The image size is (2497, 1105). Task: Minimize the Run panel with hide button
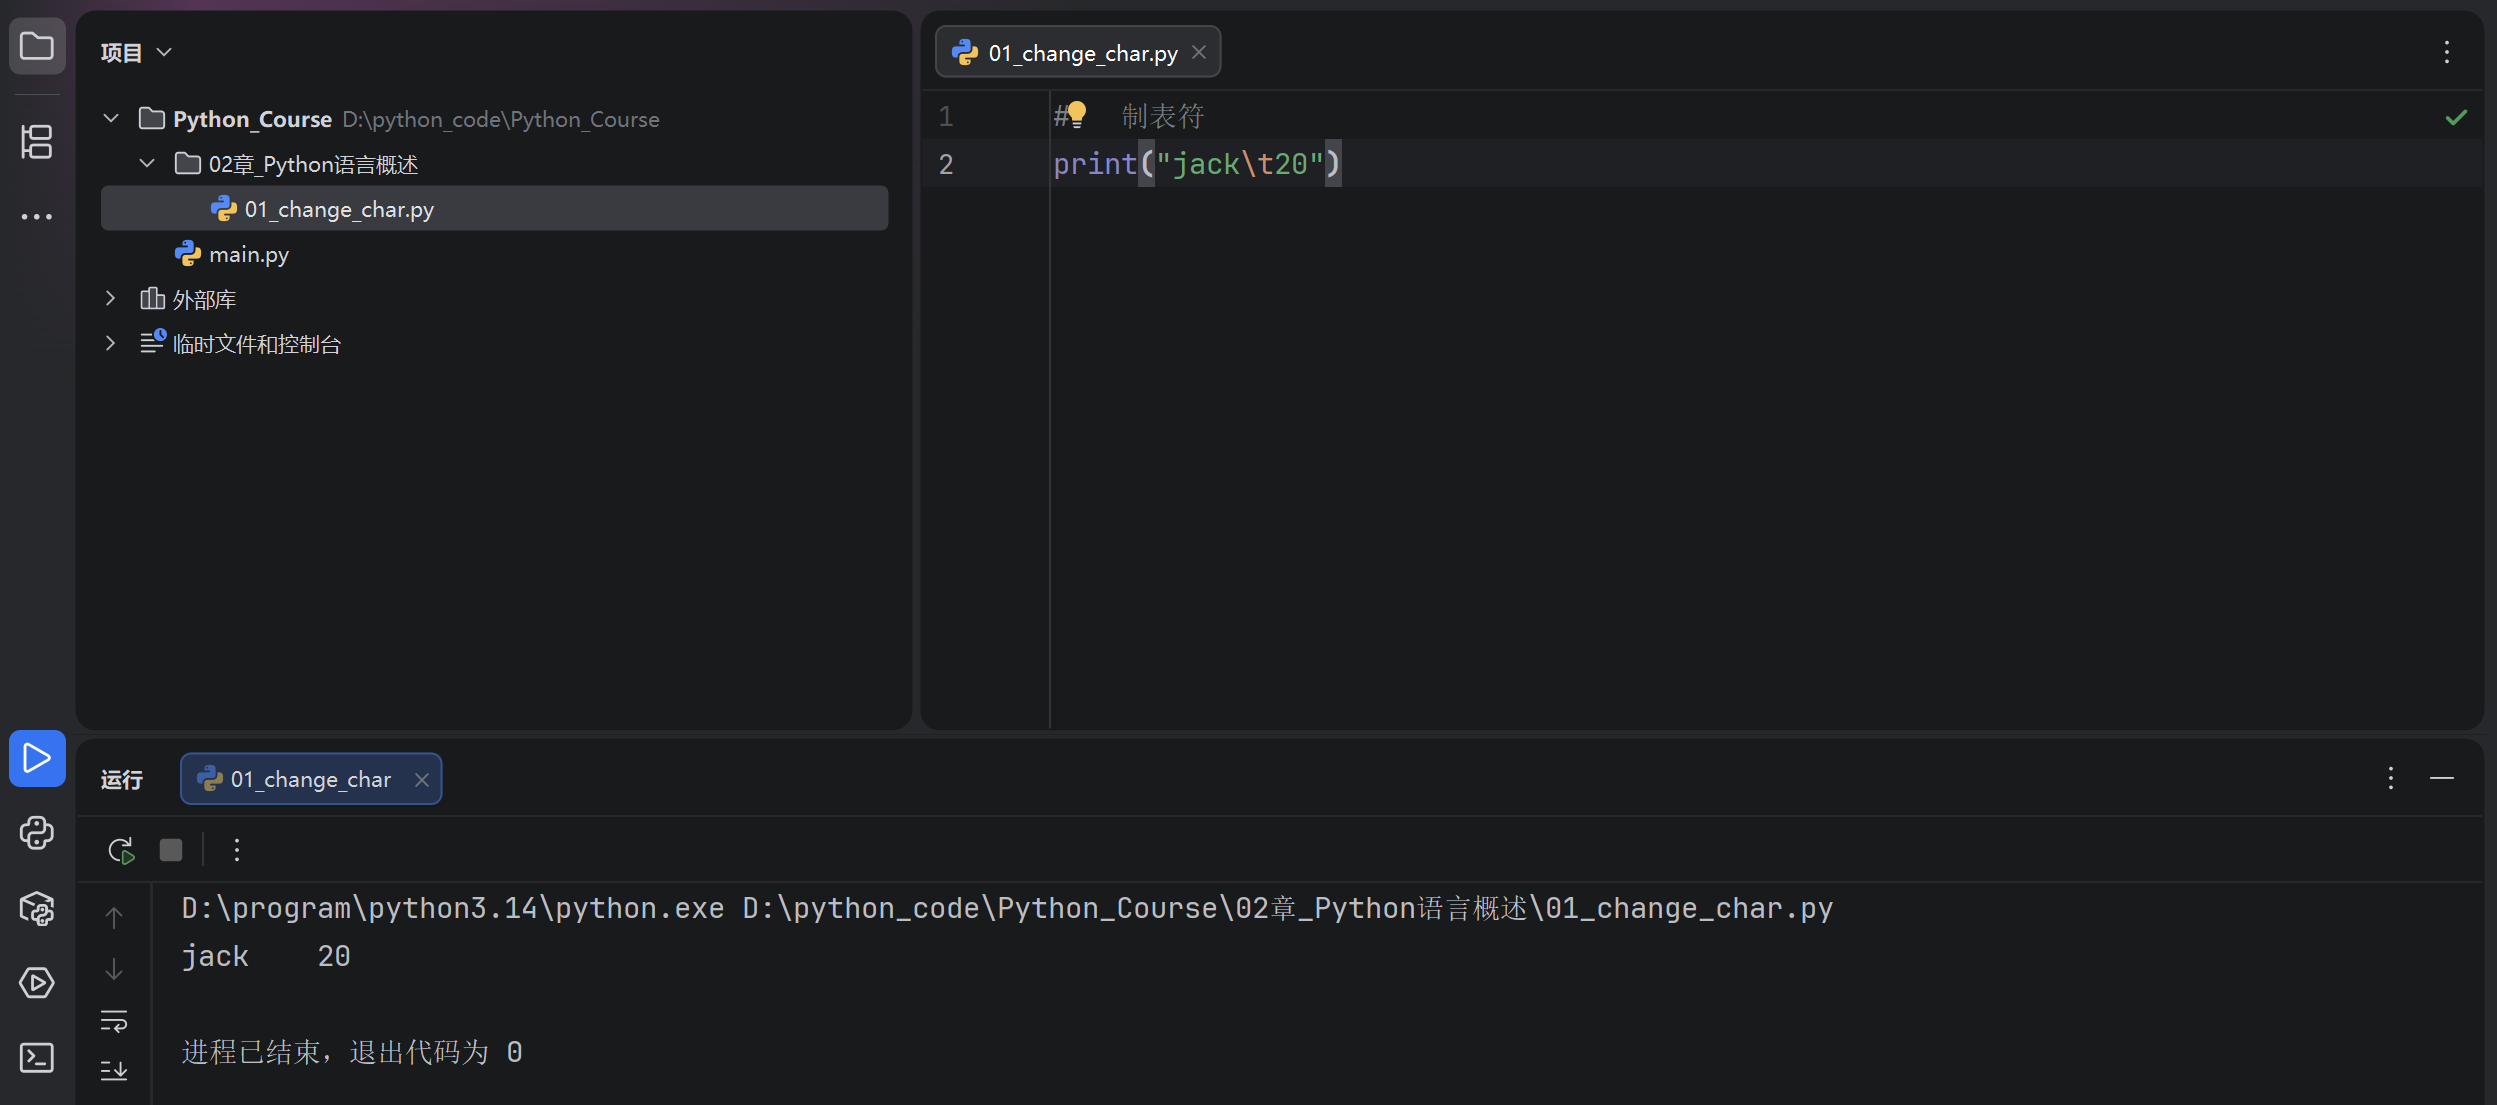[x=2441, y=779]
